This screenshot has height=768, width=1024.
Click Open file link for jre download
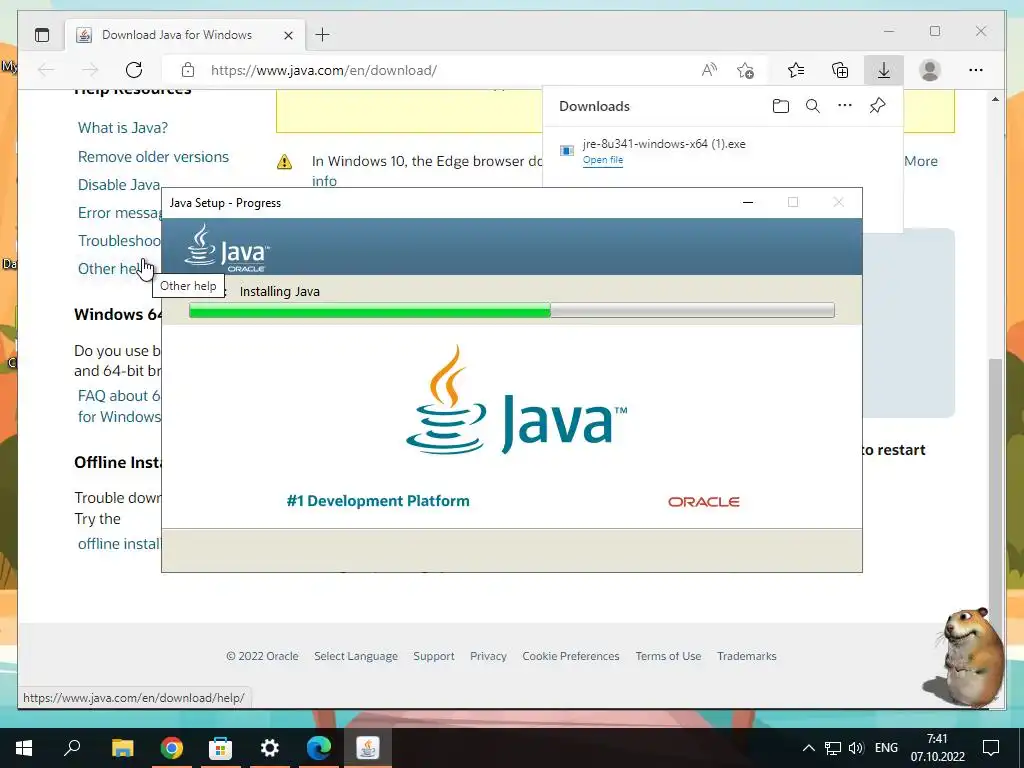[603, 160]
